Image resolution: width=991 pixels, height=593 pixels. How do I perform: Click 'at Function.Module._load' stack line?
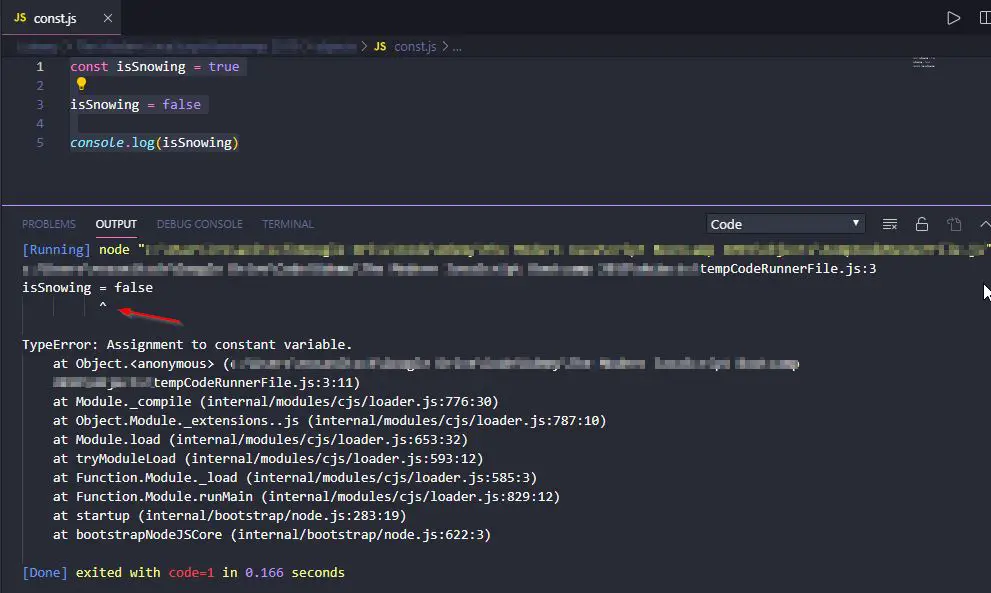click(x=295, y=477)
